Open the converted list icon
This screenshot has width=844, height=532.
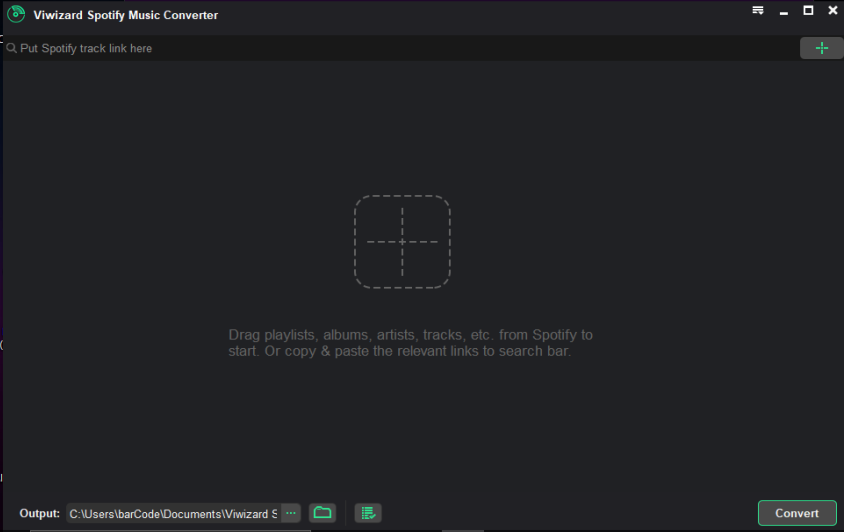pyautogui.click(x=368, y=513)
